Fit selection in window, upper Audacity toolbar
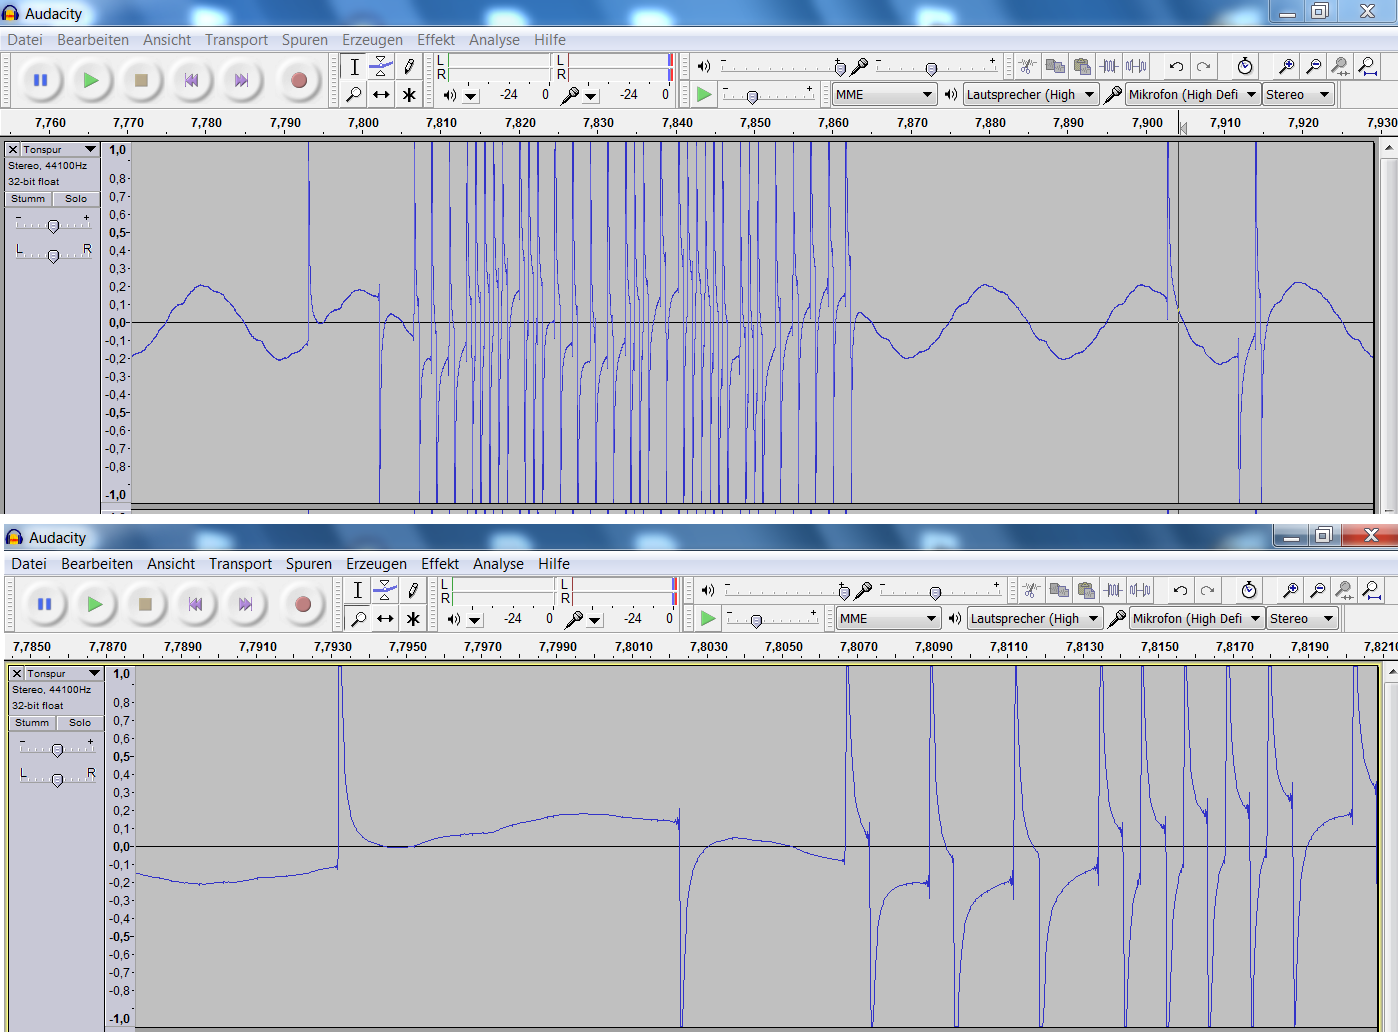The width and height of the screenshot is (1398, 1032). tap(1340, 66)
